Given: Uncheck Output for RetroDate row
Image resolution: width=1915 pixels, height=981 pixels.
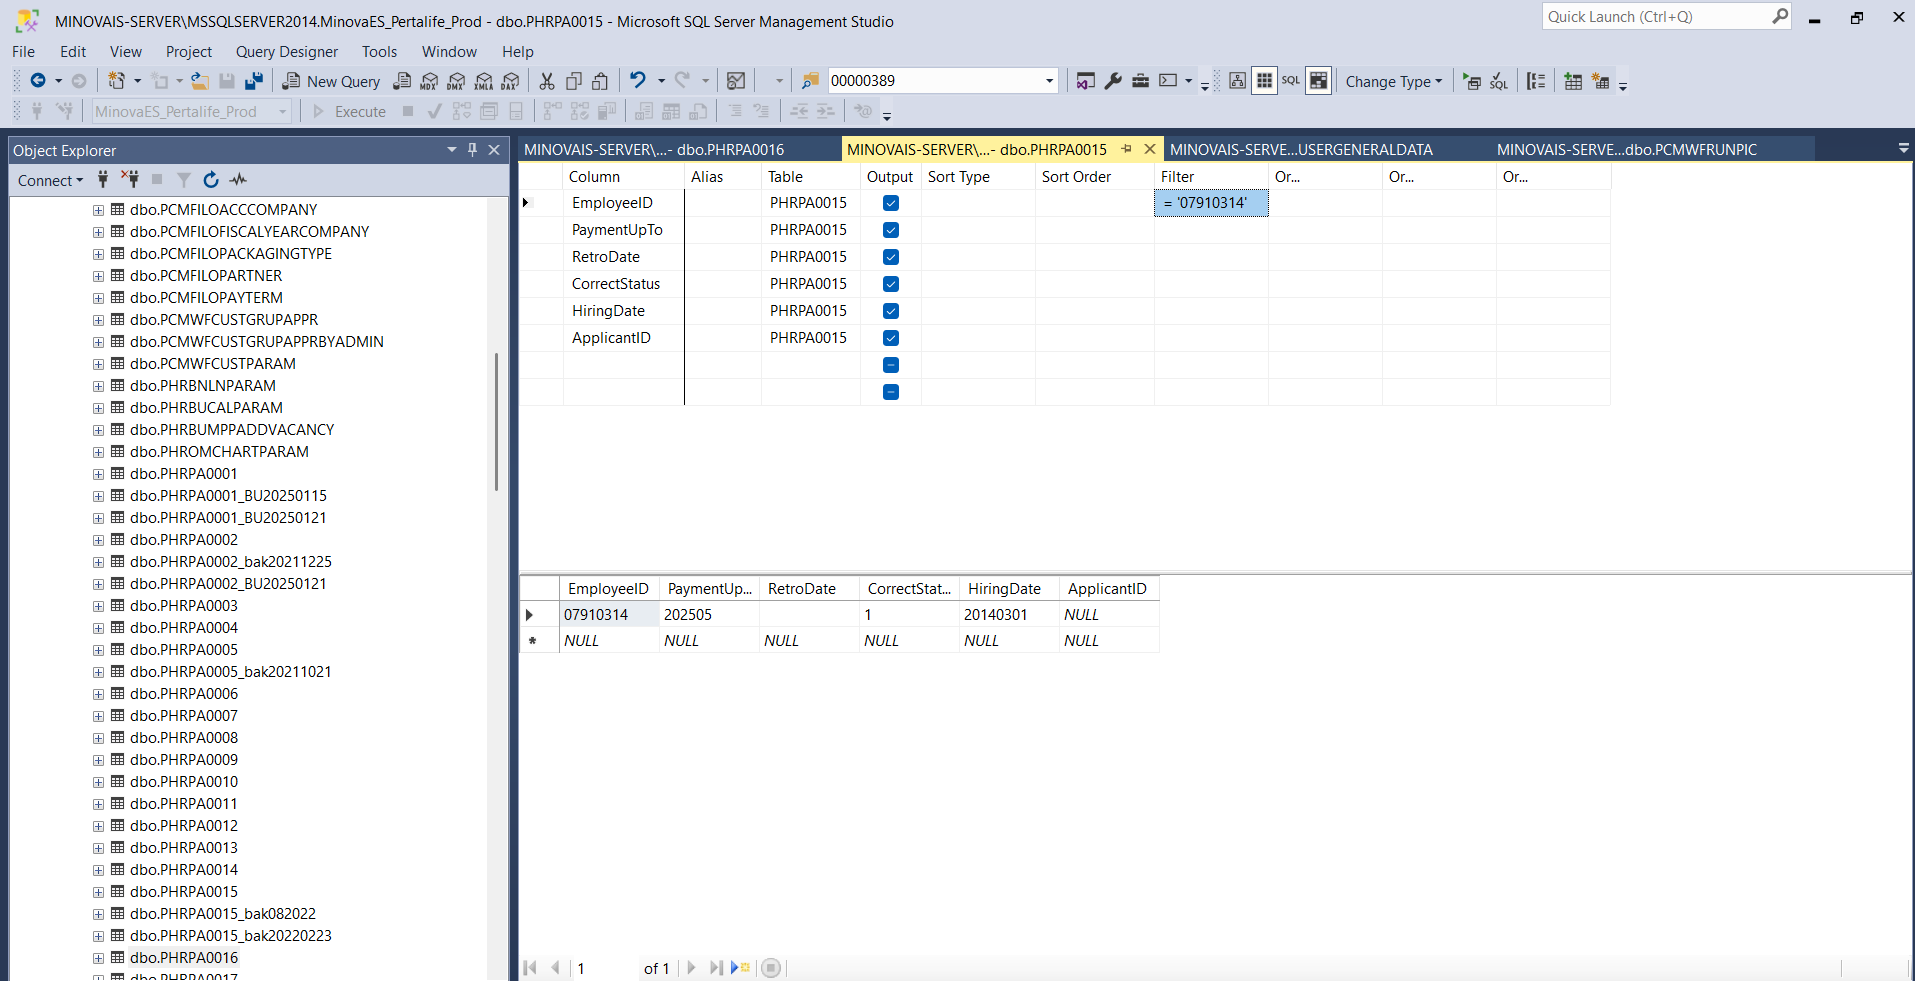Looking at the screenshot, I should 891,257.
